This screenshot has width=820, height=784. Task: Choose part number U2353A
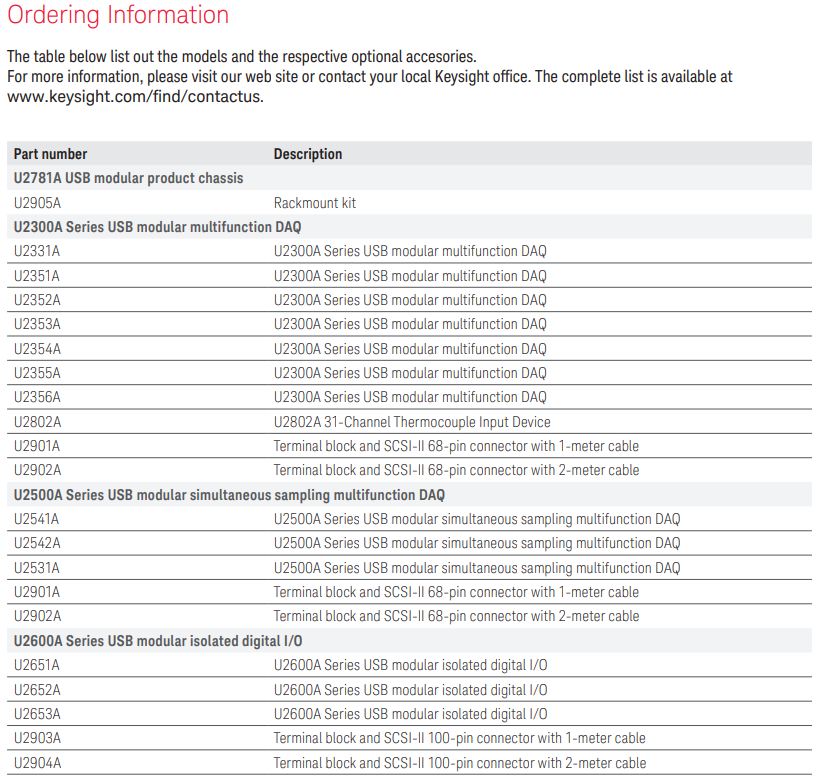37,324
